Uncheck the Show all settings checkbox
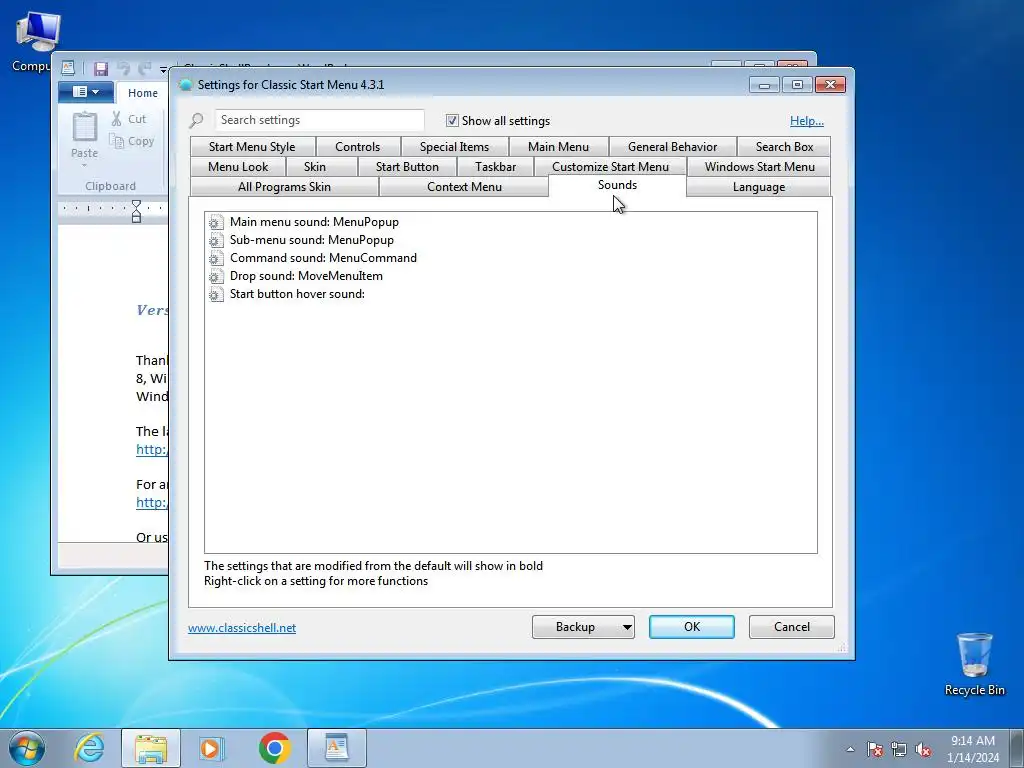 click(452, 121)
